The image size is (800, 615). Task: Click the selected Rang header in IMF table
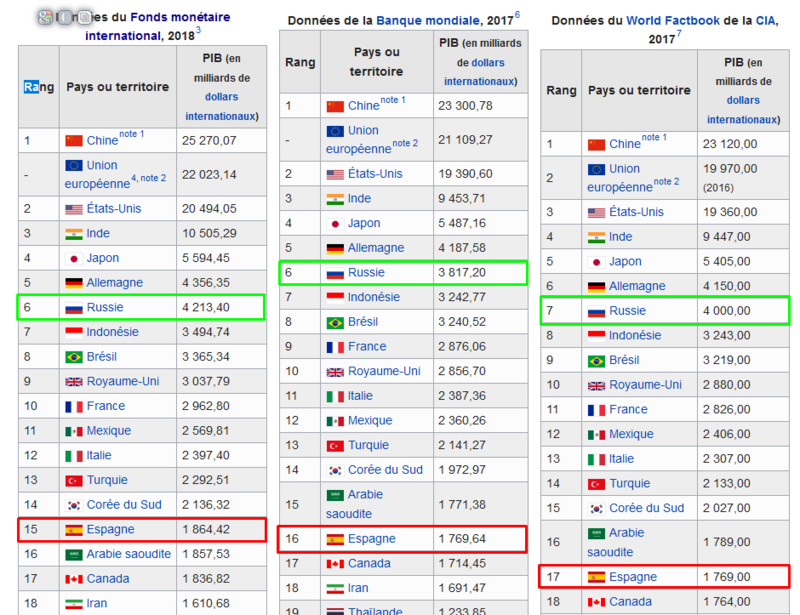[x=39, y=87]
